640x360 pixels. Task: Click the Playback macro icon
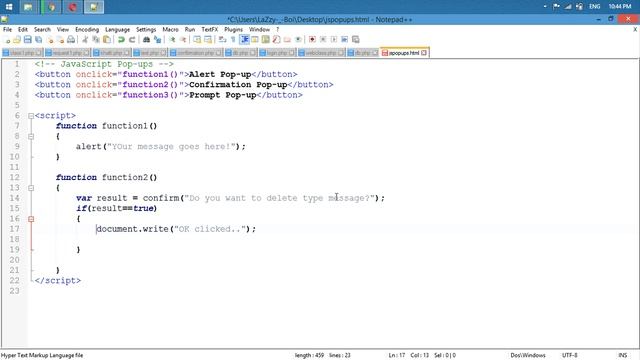point(334,40)
